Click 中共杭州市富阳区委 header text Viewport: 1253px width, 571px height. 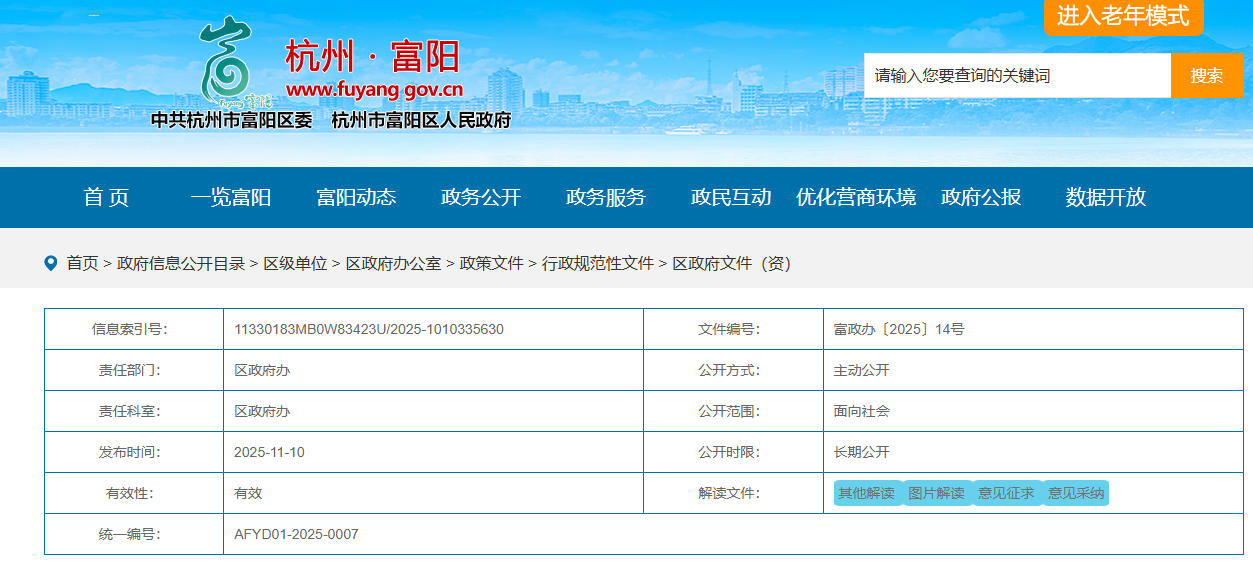(232, 120)
